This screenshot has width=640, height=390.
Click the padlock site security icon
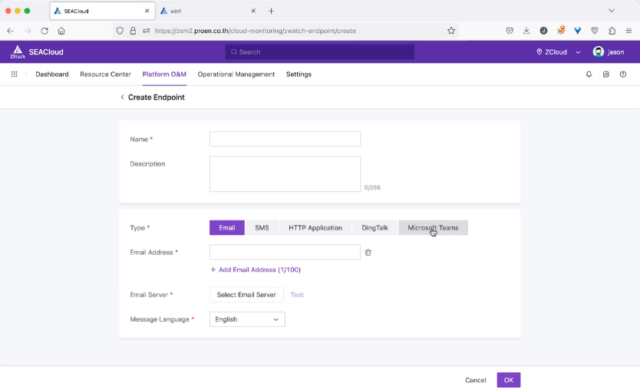coord(133,31)
